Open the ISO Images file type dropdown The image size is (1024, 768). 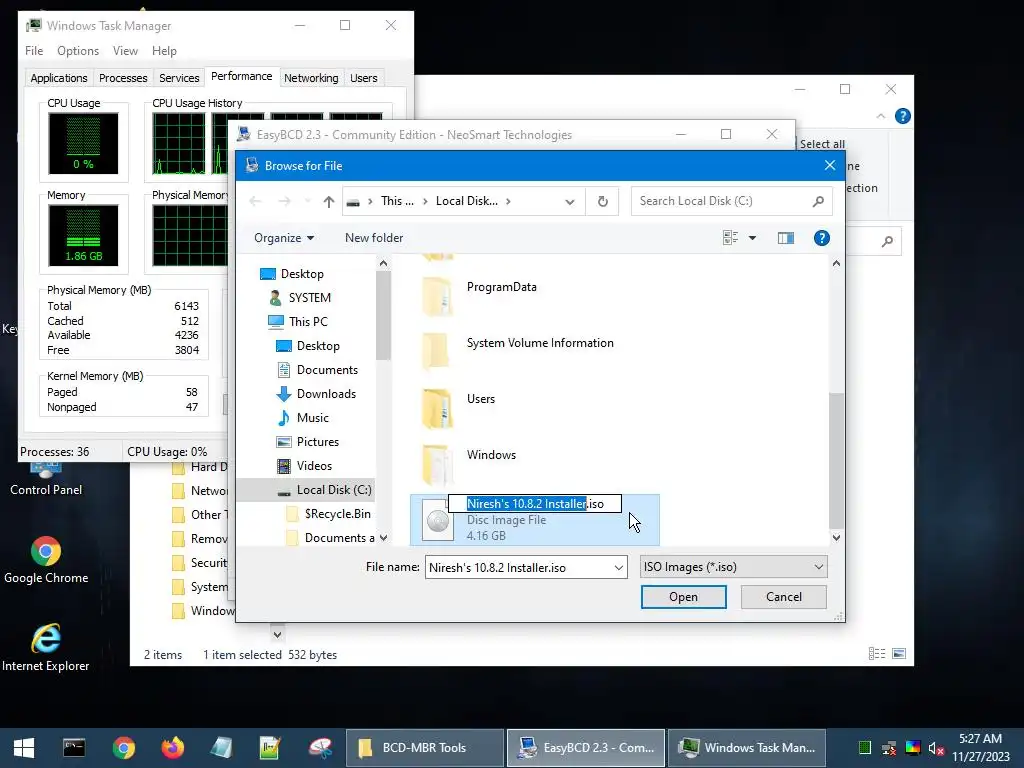click(733, 568)
